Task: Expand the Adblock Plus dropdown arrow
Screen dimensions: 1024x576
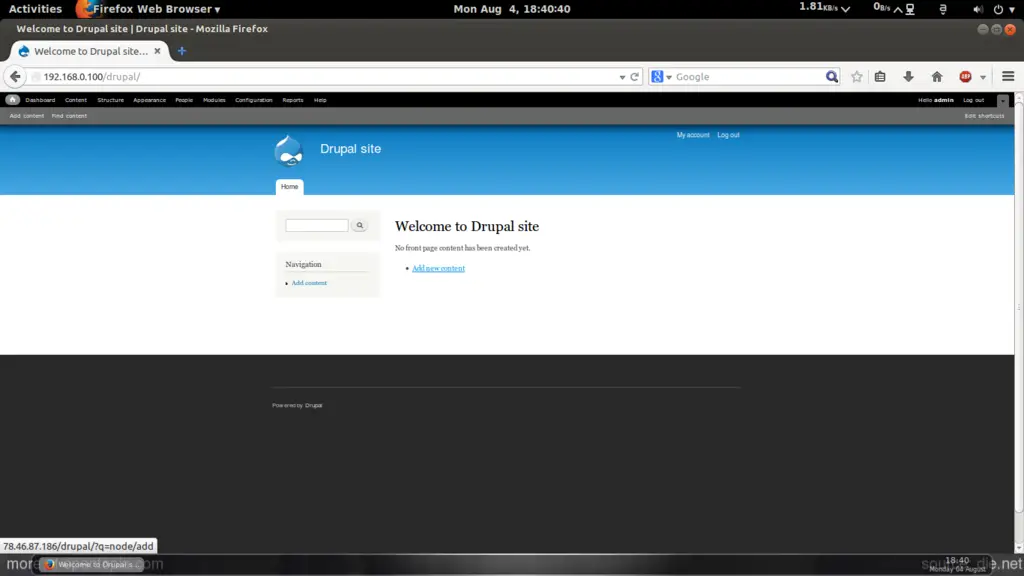Action: tap(983, 77)
